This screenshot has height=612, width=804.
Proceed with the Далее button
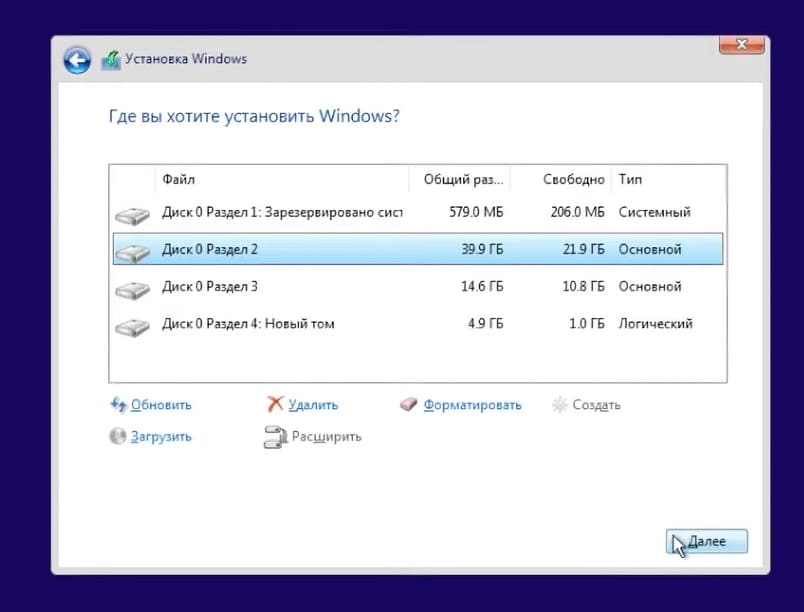pyautogui.click(x=707, y=541)
